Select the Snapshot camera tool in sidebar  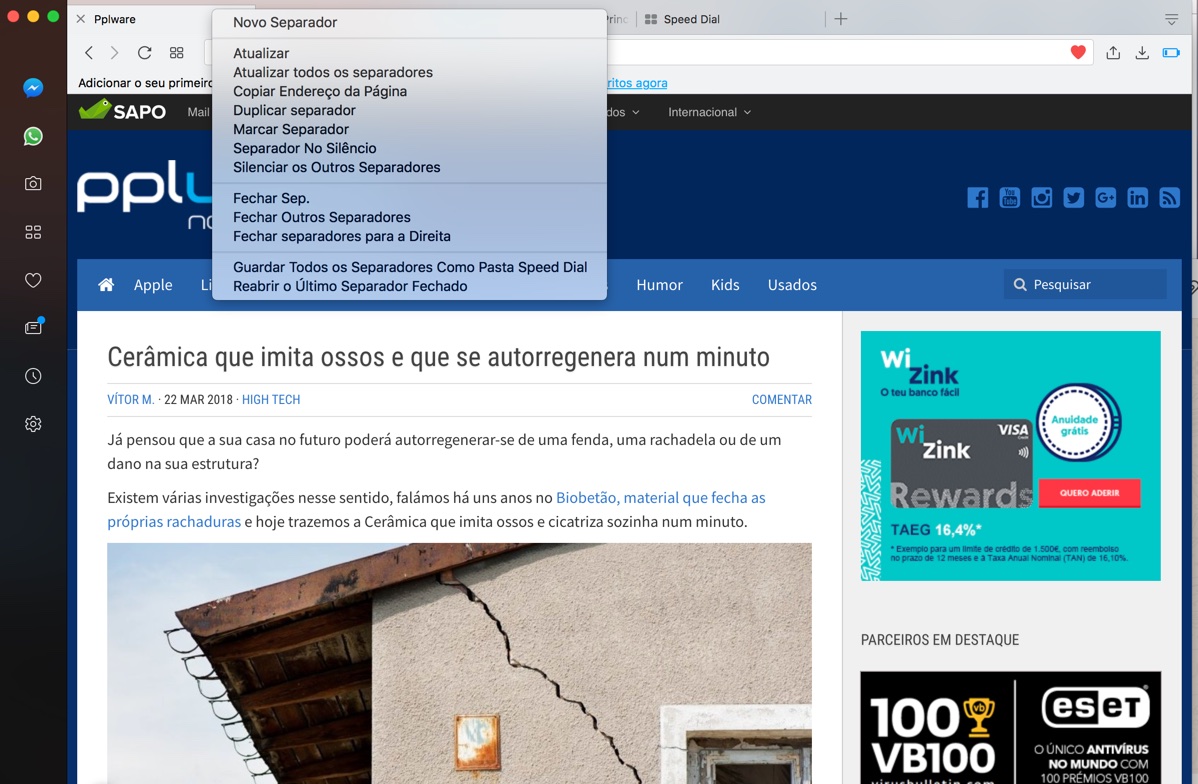pyautogui.click(x=33, y=184)
